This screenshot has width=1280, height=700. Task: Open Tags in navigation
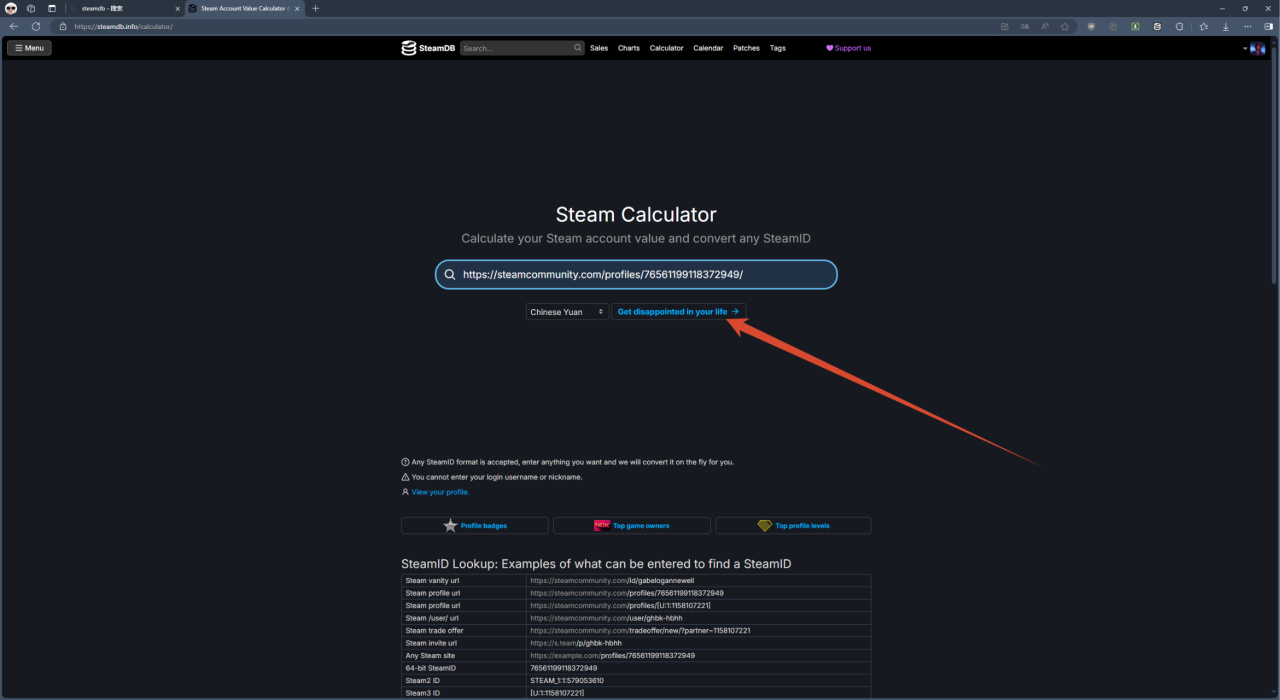point(778,48)
